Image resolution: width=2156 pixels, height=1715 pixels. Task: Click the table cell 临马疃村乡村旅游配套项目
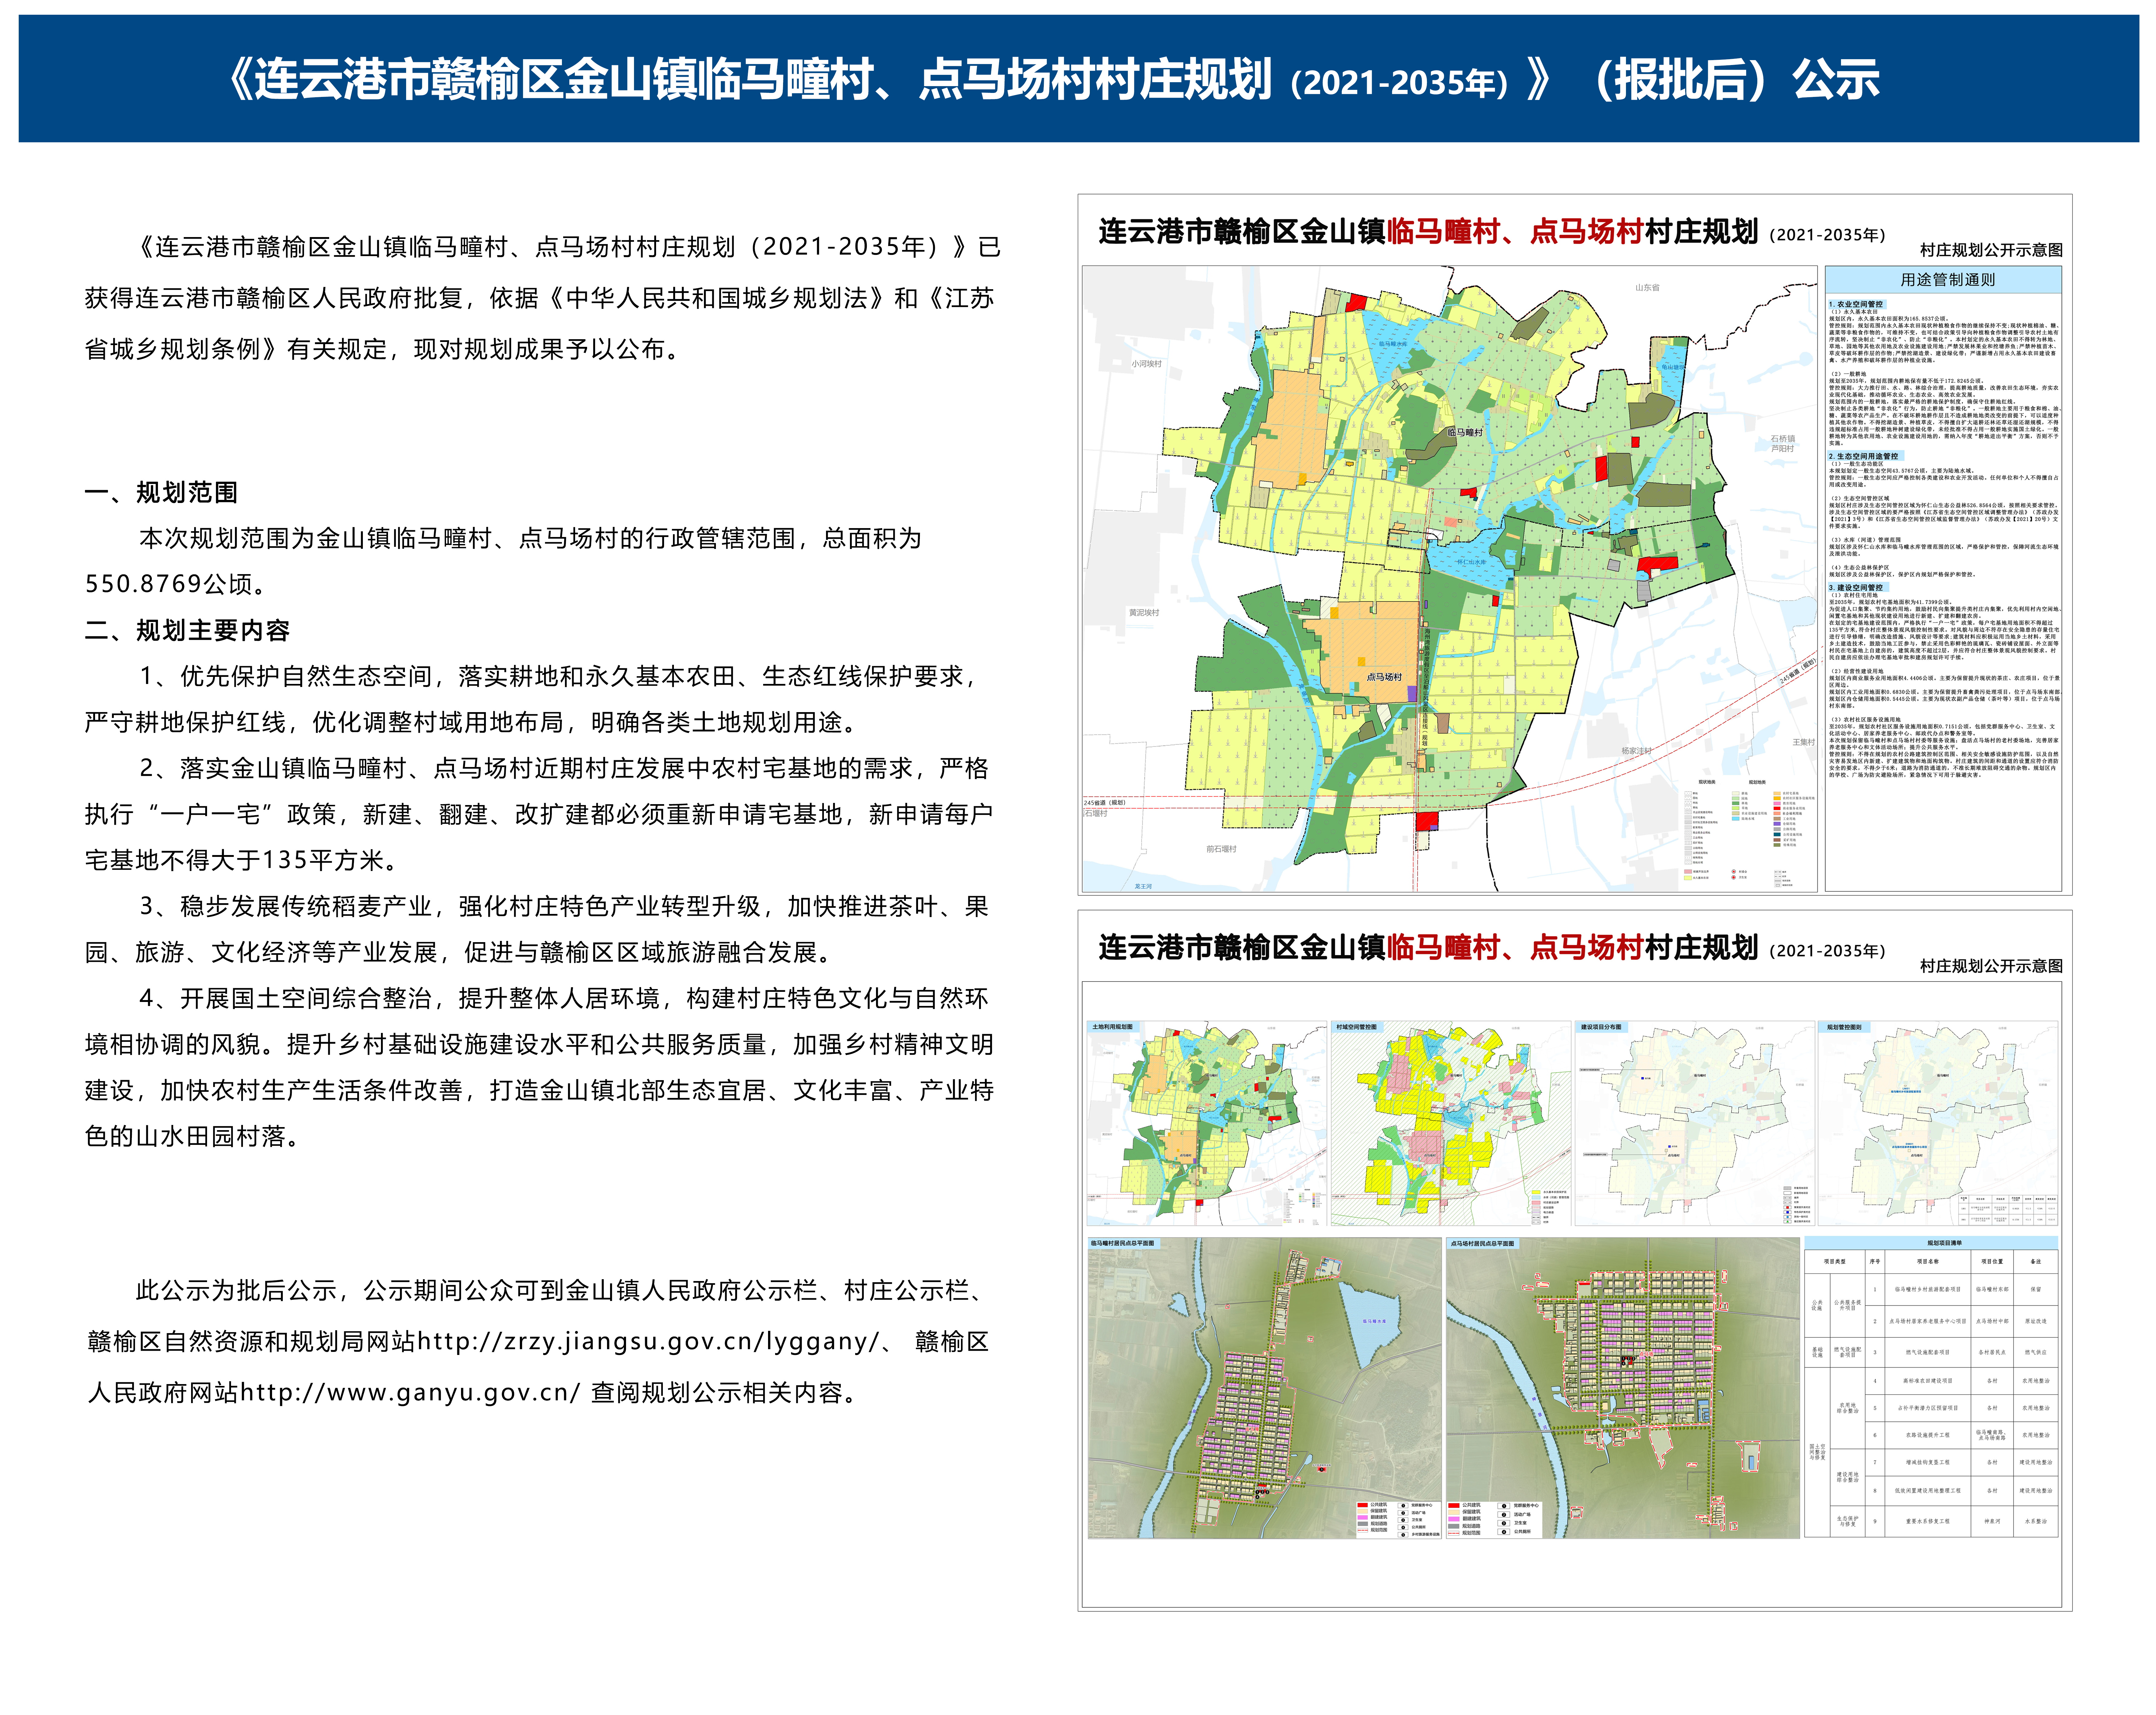click(1928, 1290)
